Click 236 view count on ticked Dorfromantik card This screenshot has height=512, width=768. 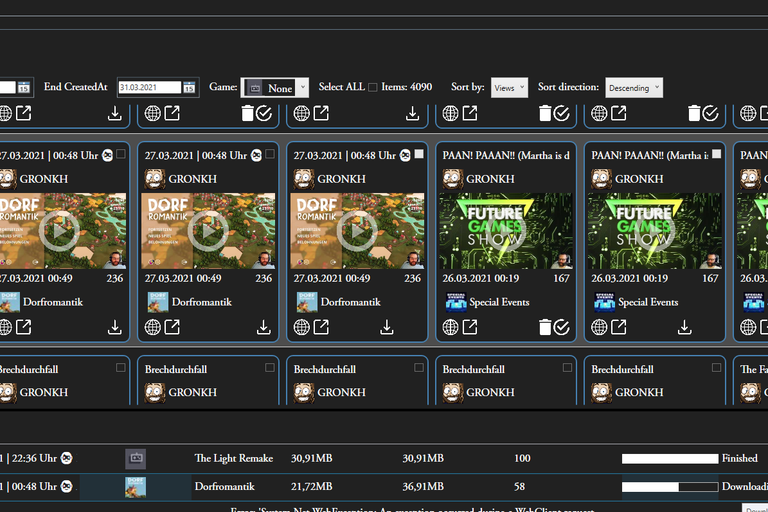click(412, 278)
